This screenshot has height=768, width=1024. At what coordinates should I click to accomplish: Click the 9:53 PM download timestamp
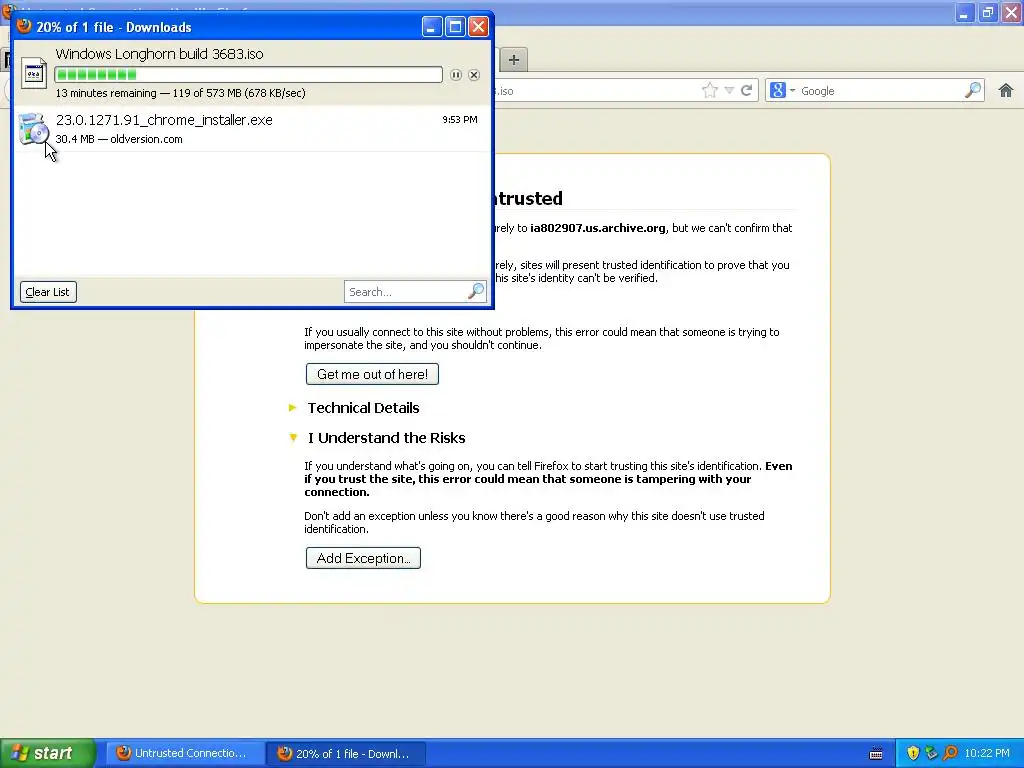(460, 120)
